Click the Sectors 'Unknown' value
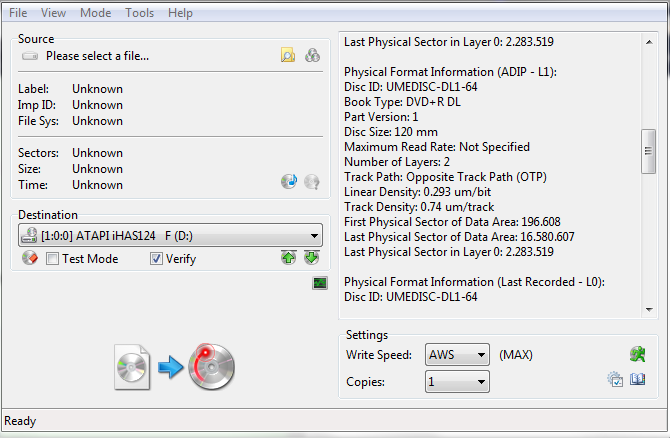Screen dimensions: 670x438 click(x=97, y=153)
